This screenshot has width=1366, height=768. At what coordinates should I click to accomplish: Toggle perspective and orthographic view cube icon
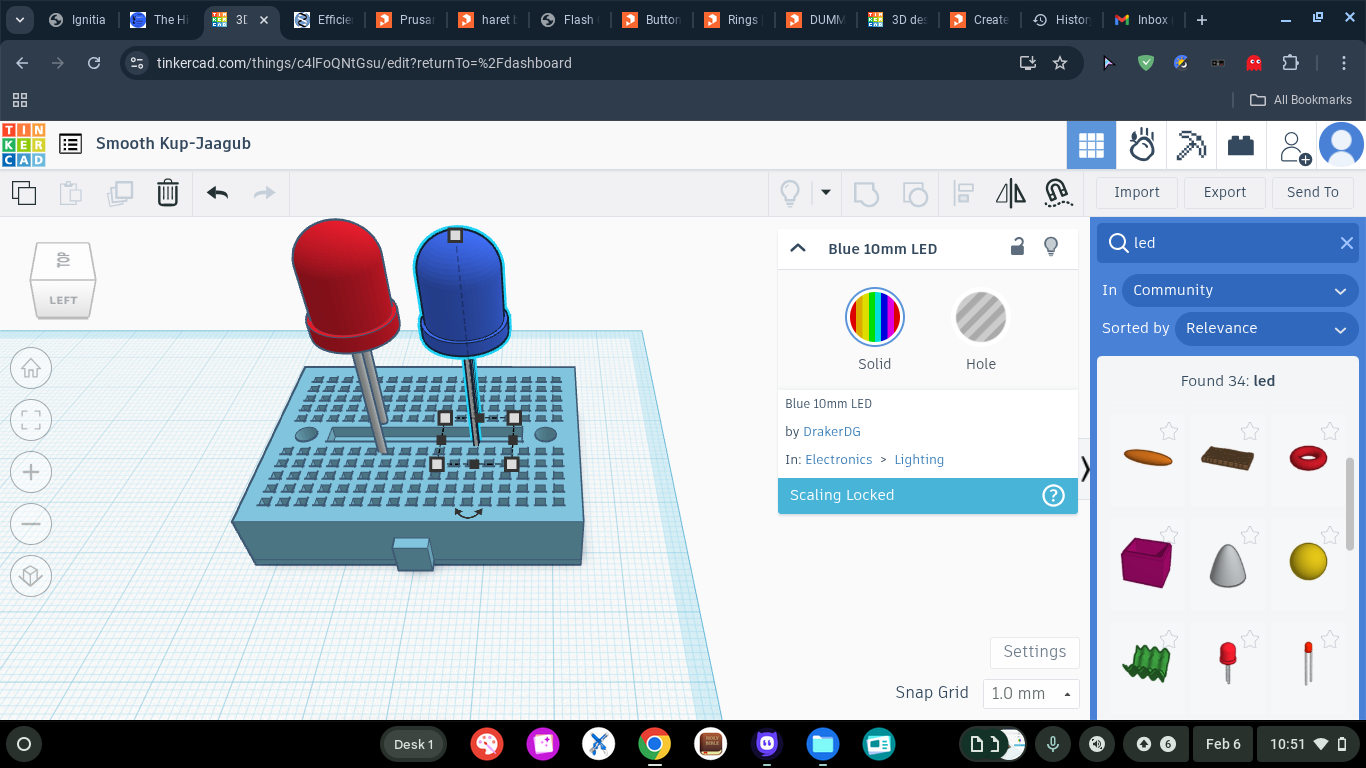[31, 575]
